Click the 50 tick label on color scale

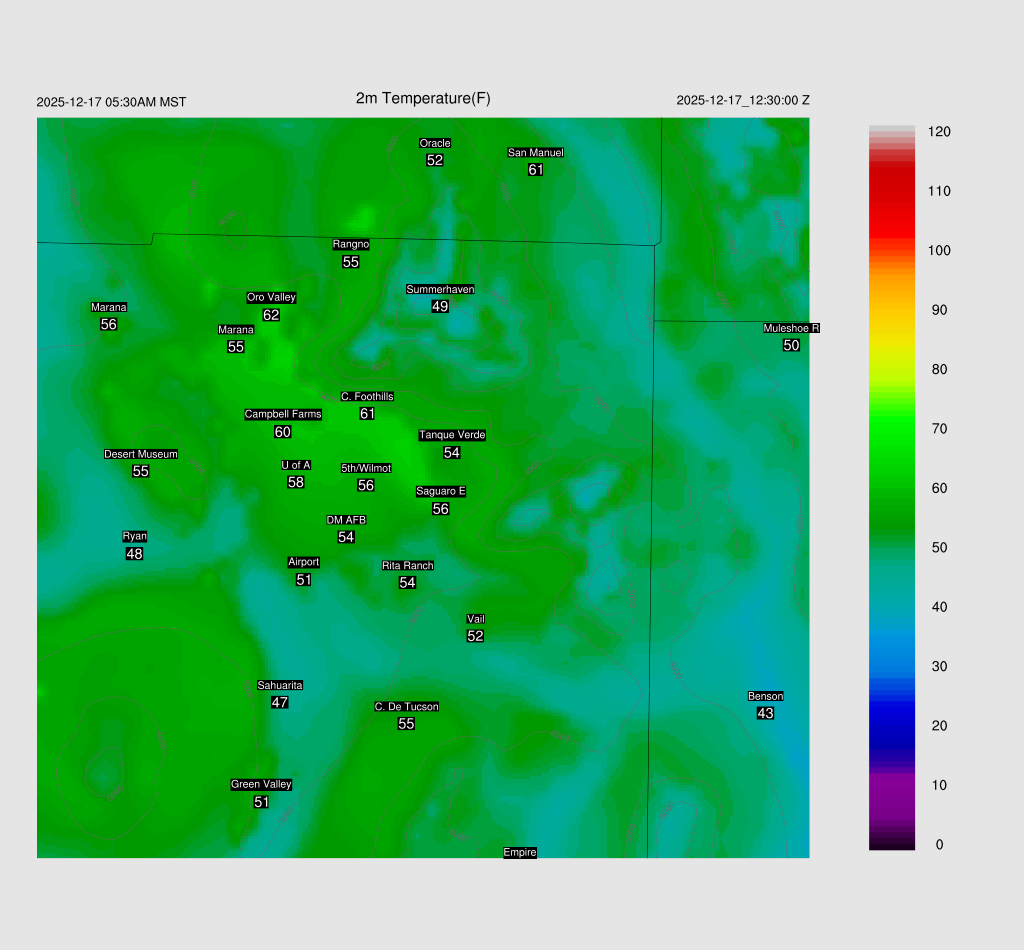click(x=939, y=548)
